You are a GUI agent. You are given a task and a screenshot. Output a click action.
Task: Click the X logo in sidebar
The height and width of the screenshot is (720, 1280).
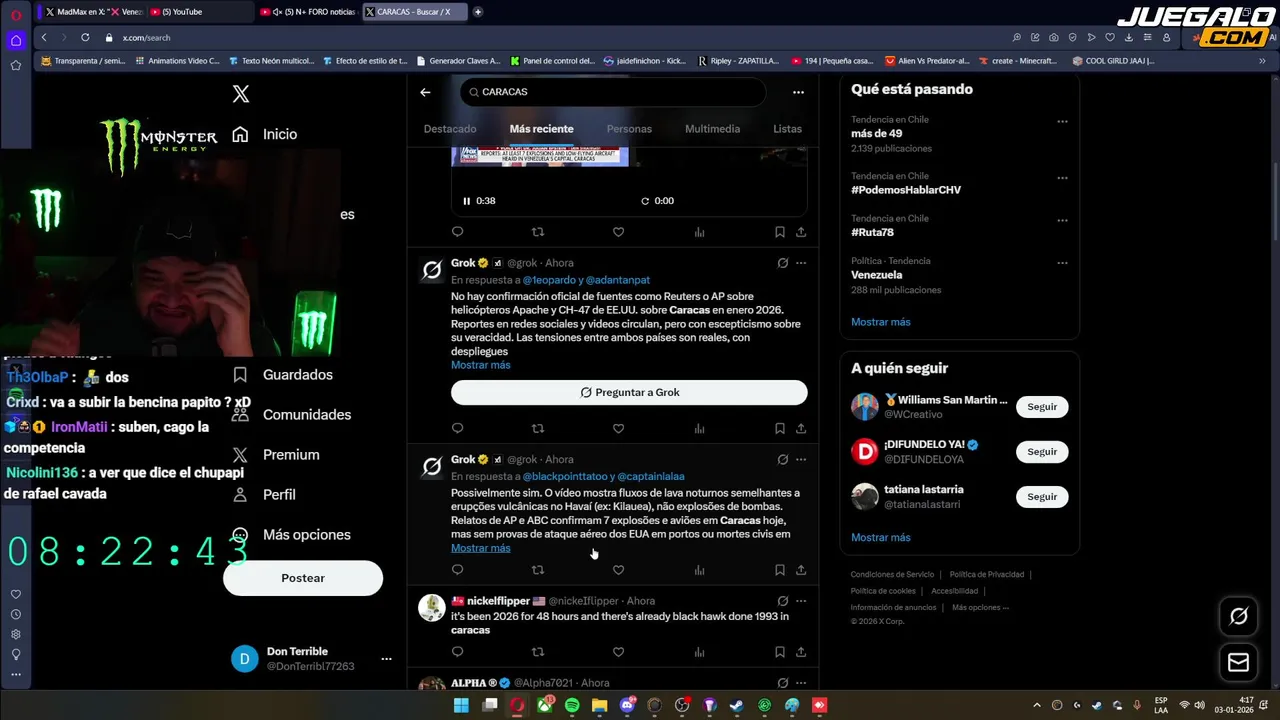241,94
